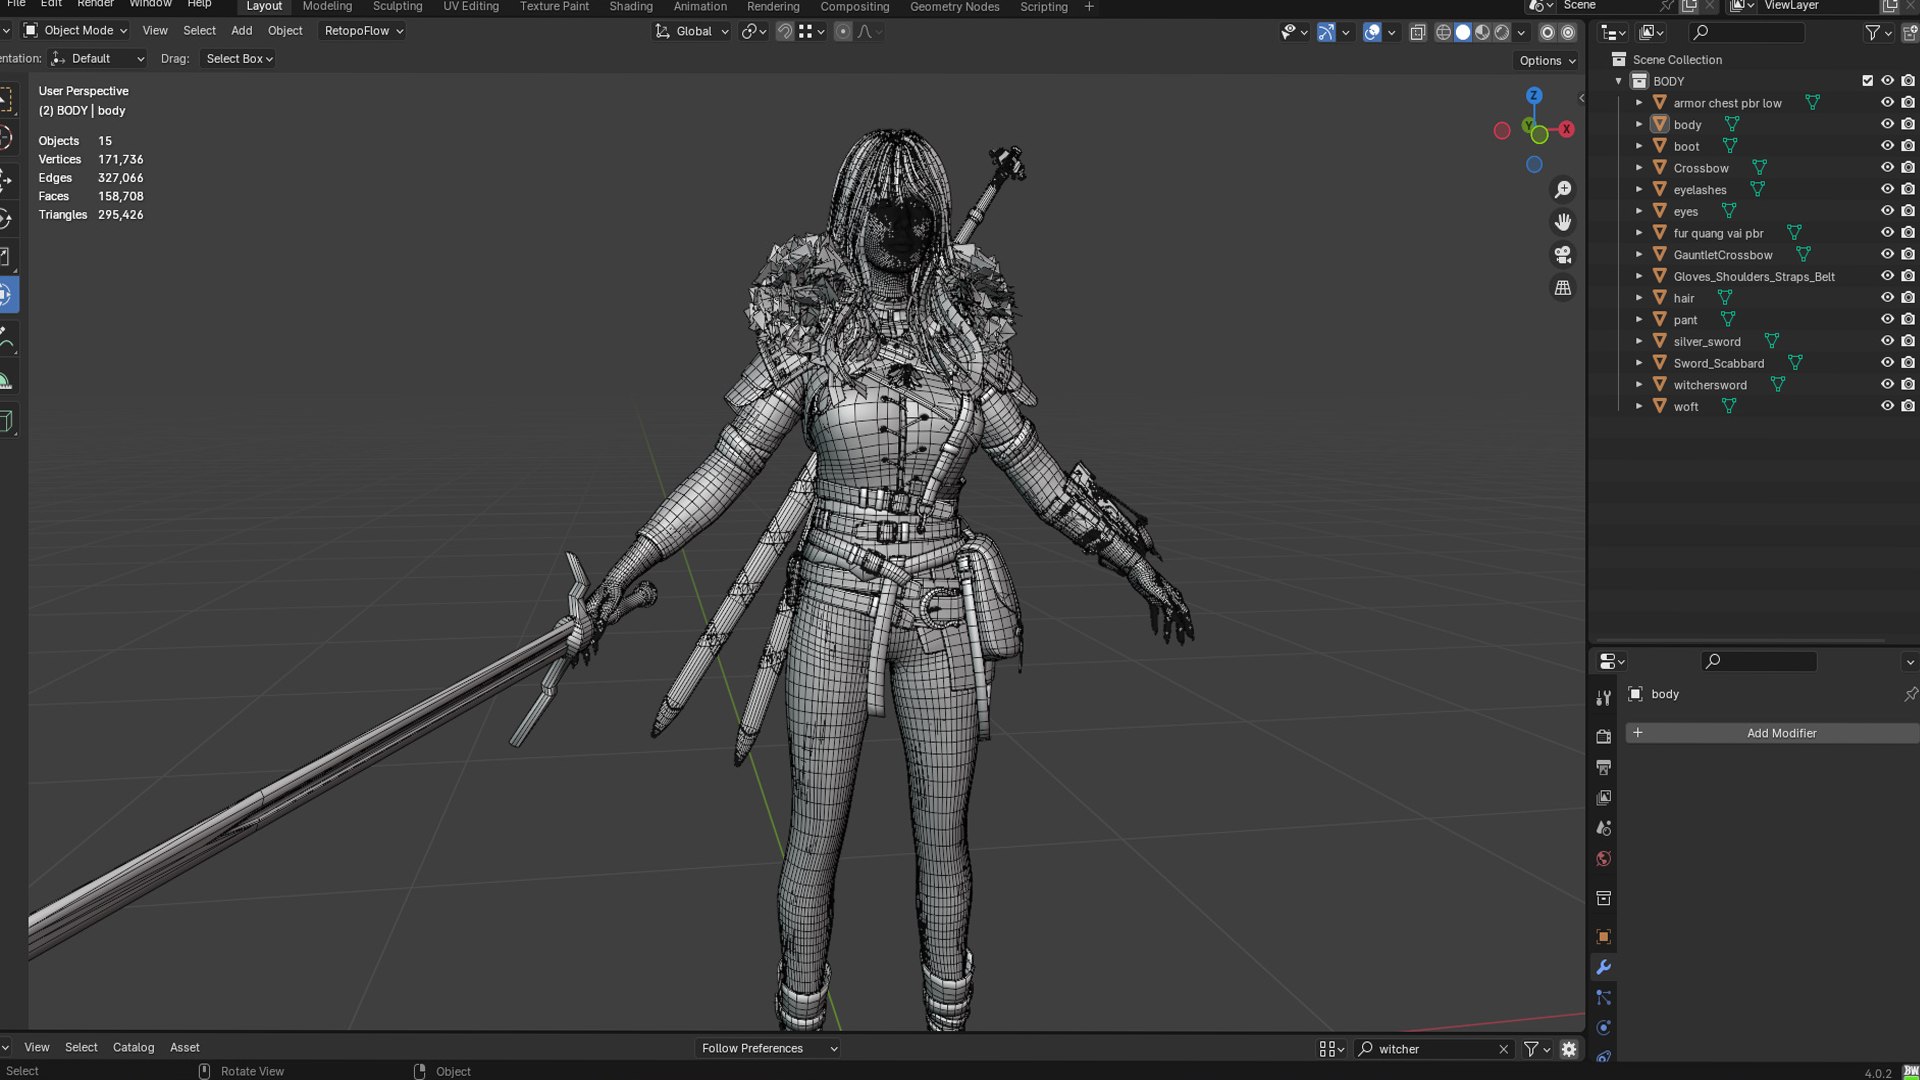
Task: Click the Z axis on navigation gizmo
Action: [x=1534, y=96]
